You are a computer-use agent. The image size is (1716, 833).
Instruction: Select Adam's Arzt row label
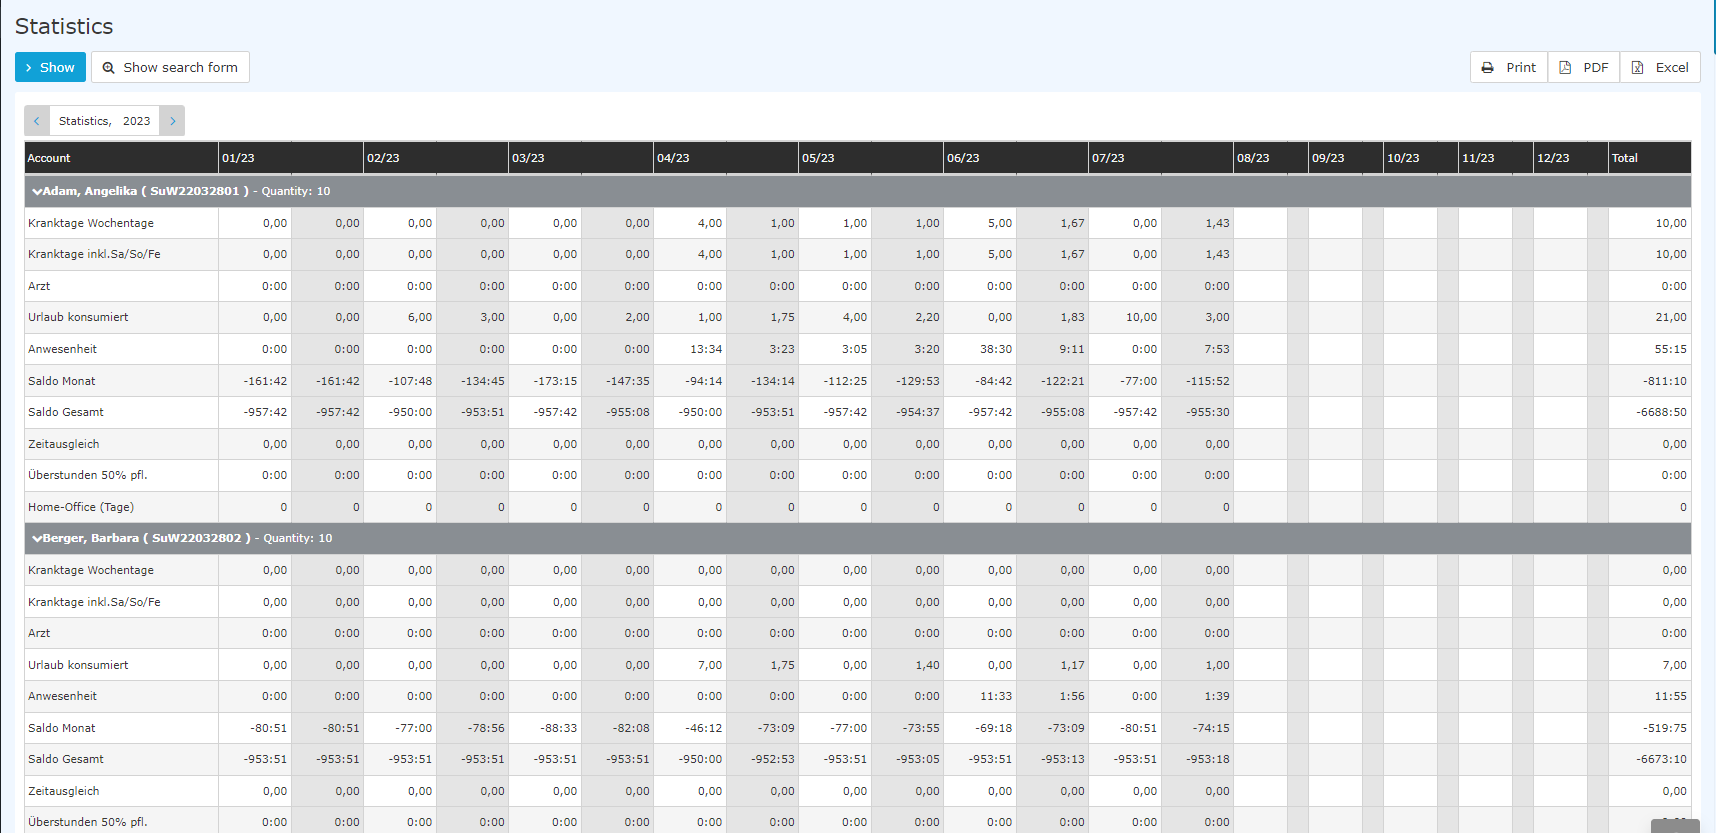click(39, 286)
